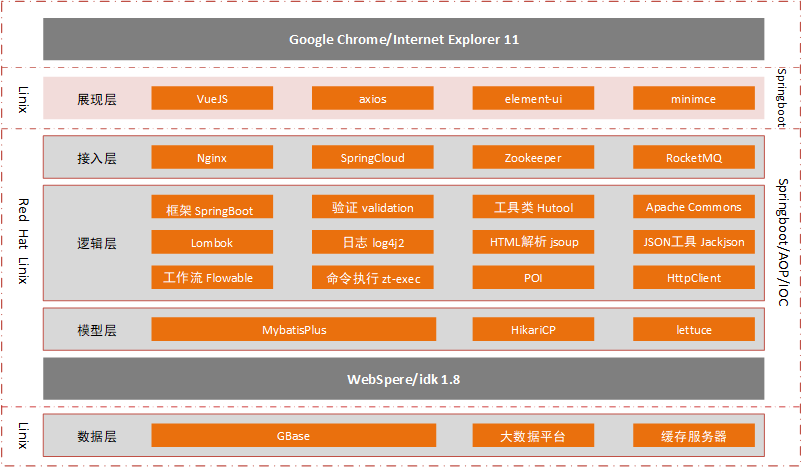Select the 逻辑层 label
The height and width of the screenshot is (467, 802).
click(x=97, y=243)
